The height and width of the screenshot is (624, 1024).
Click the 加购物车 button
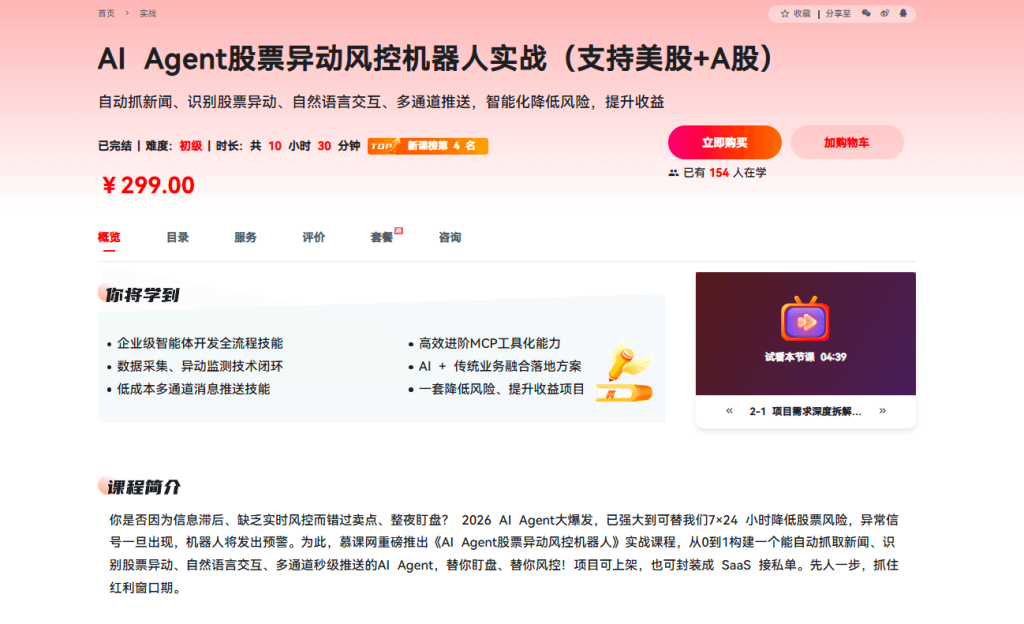(847, 143)
